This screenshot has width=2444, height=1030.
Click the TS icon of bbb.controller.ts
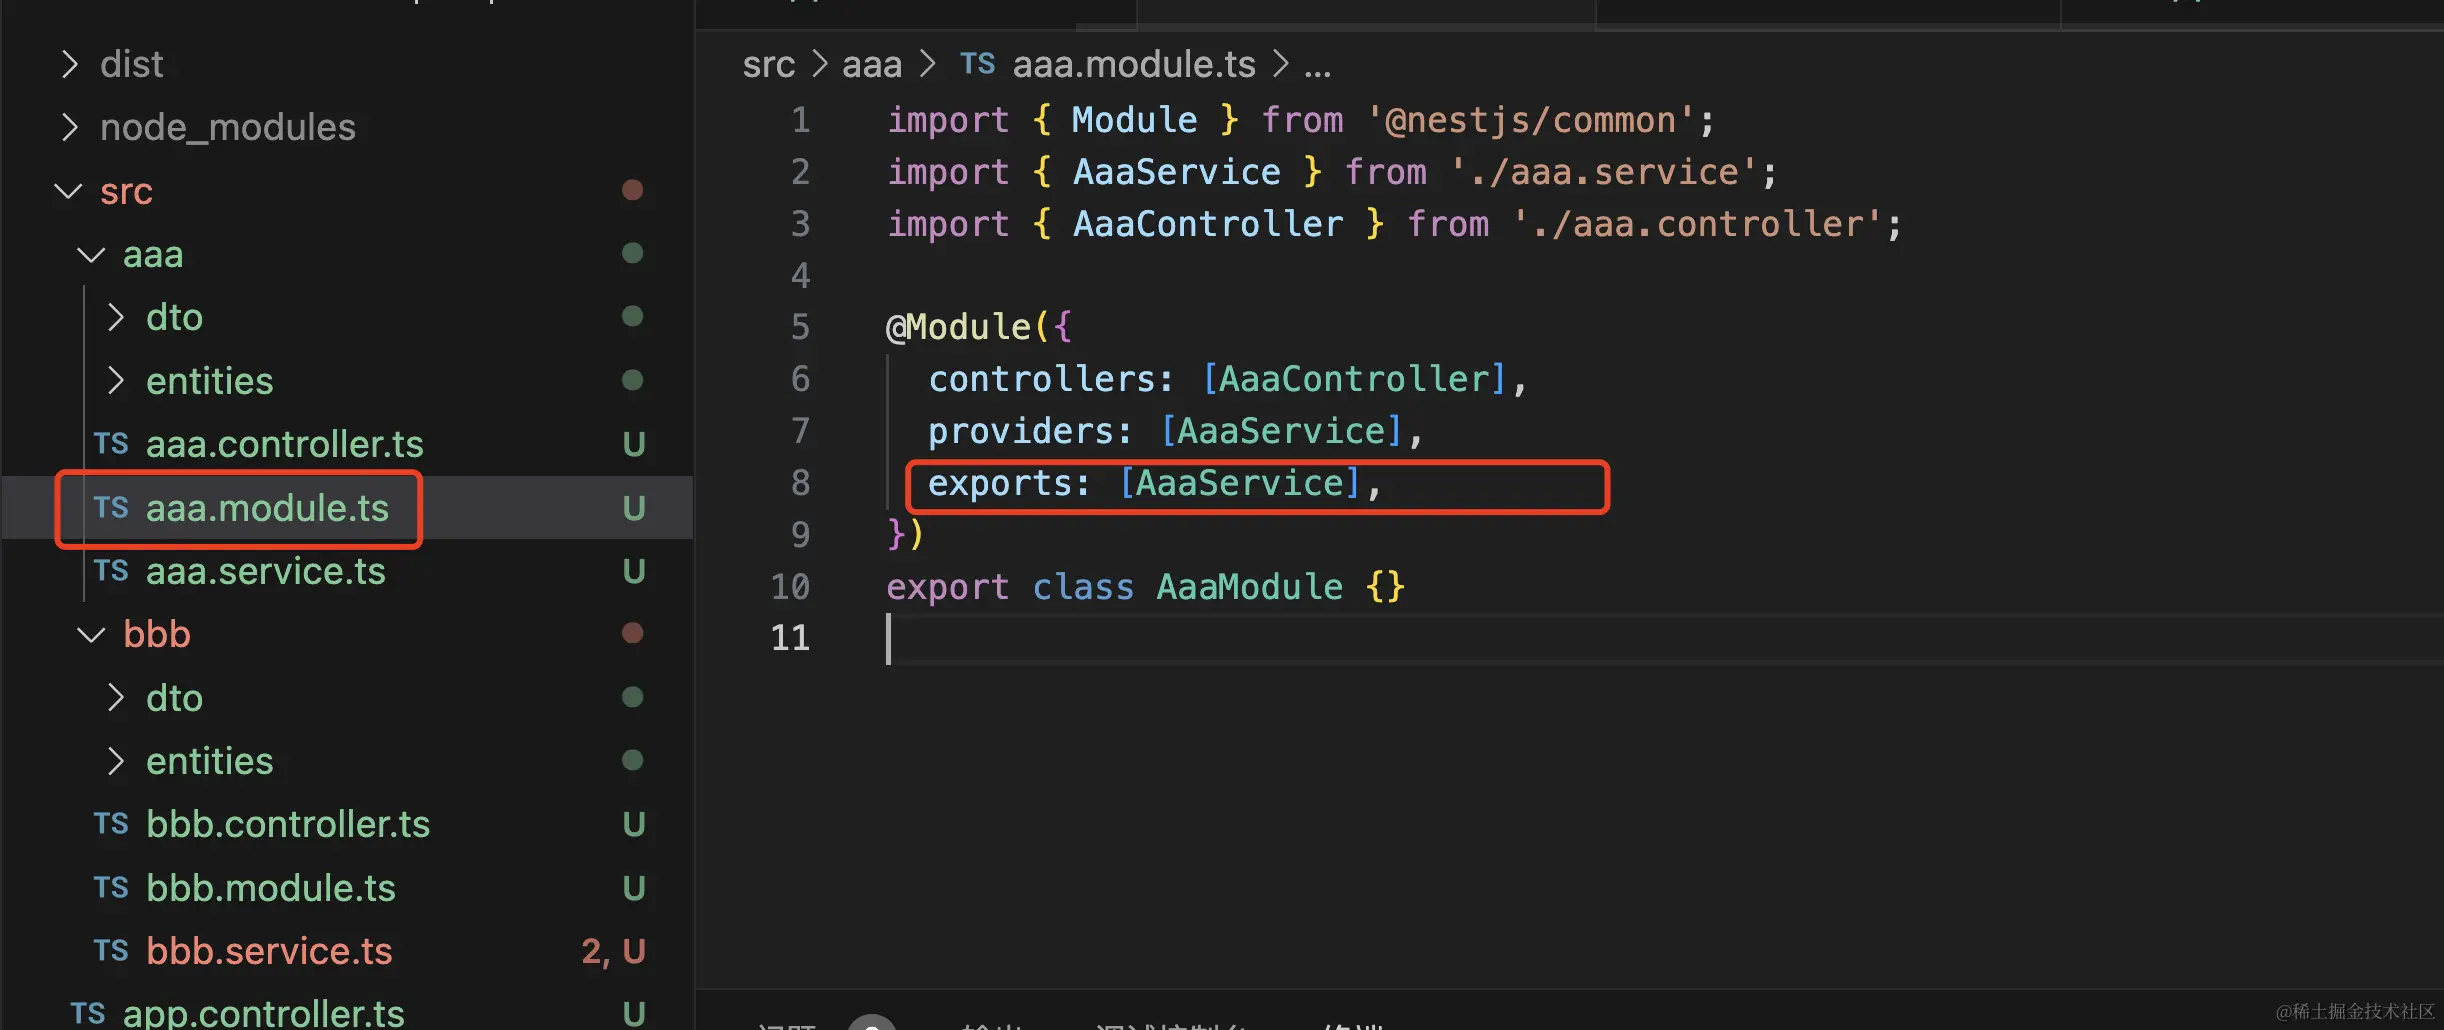(x=111, y=824)
